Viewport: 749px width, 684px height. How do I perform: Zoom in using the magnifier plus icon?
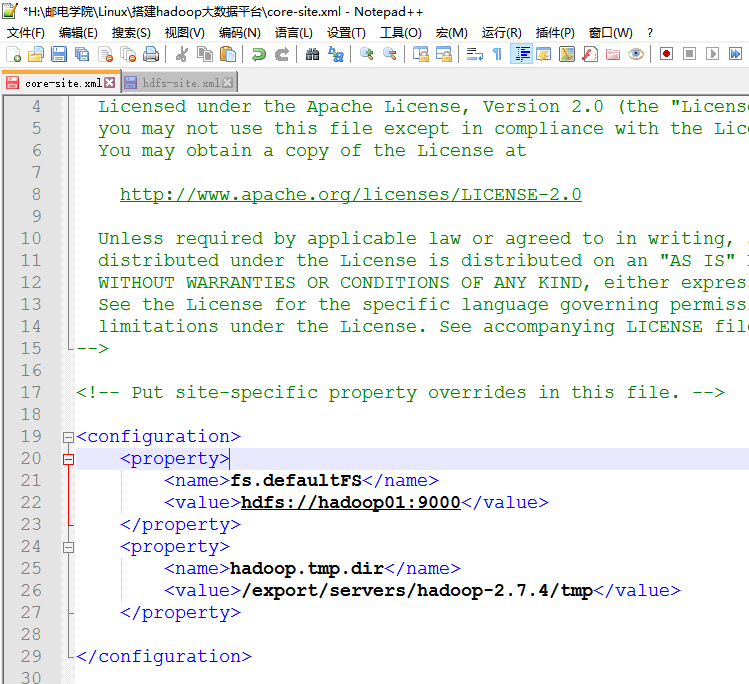(366, 54)
